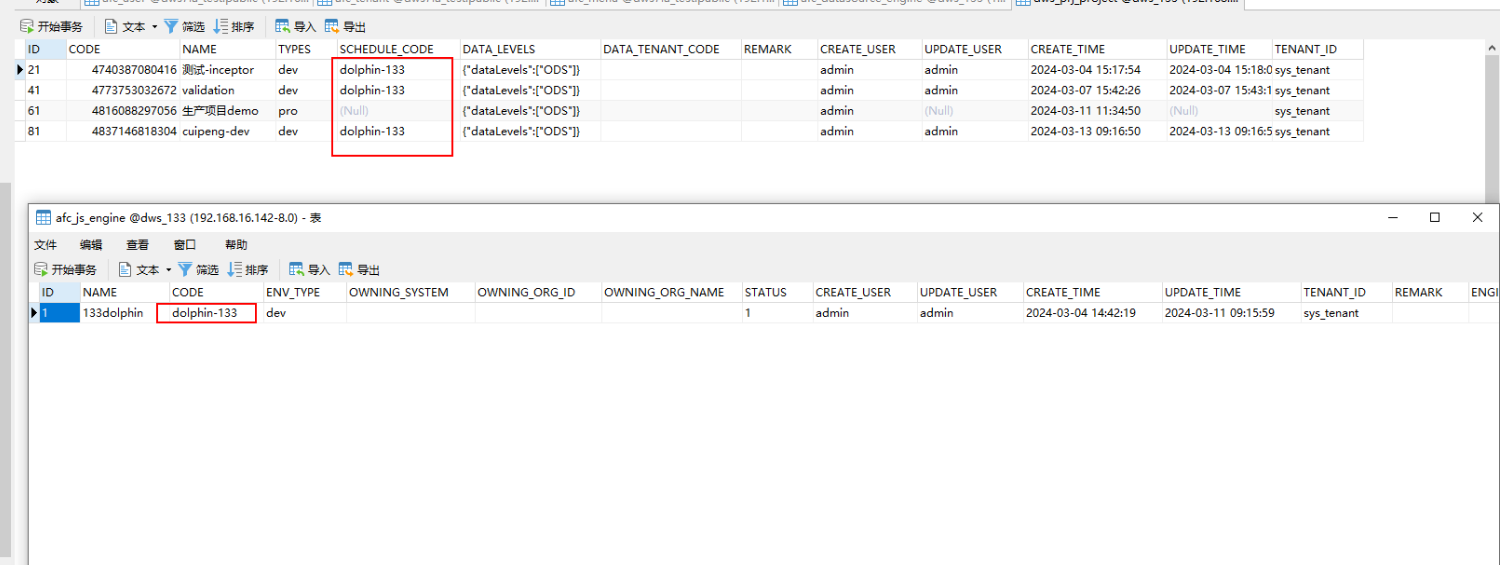Open the 编辑 menu

point(91,245)
